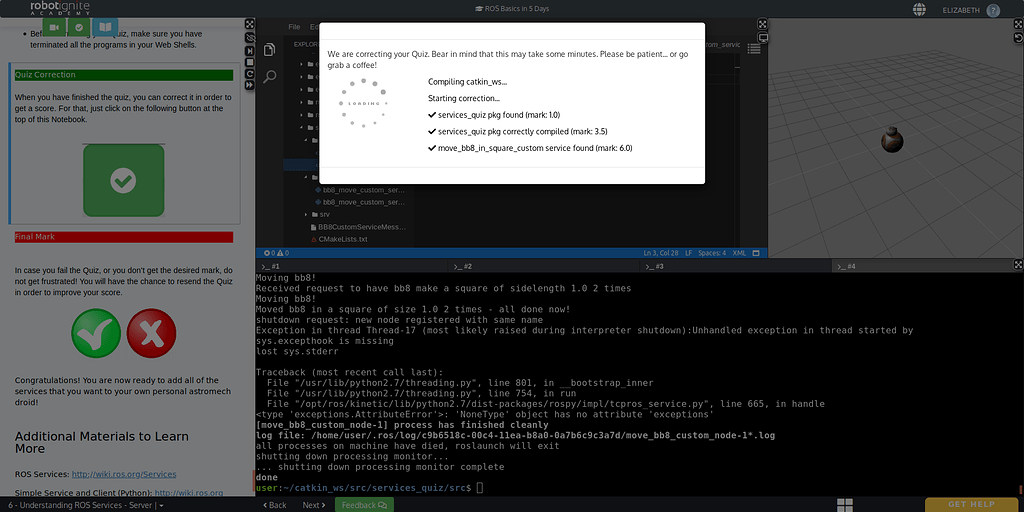Image resolution: width=1024 pixels, height=512 pixels.
Task: Click the notebook run-step icon
Action: point(249,50)
